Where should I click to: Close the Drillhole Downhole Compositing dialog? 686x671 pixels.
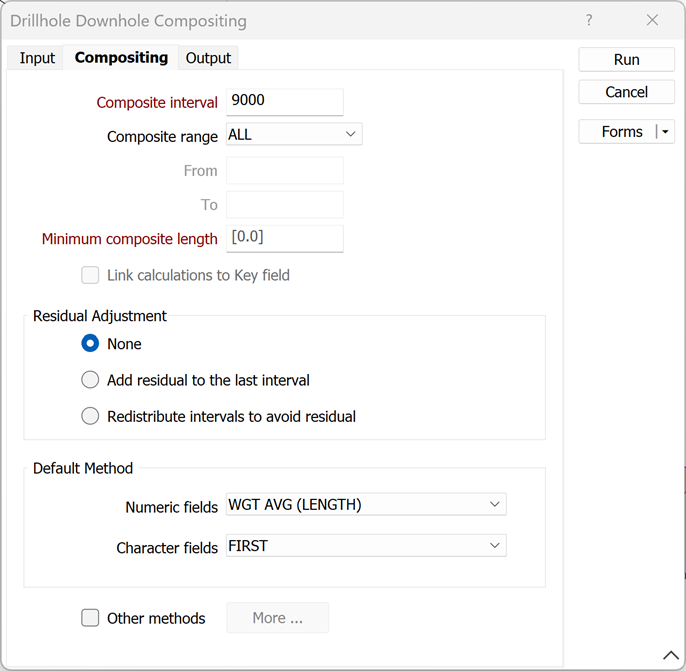[652, 20]
